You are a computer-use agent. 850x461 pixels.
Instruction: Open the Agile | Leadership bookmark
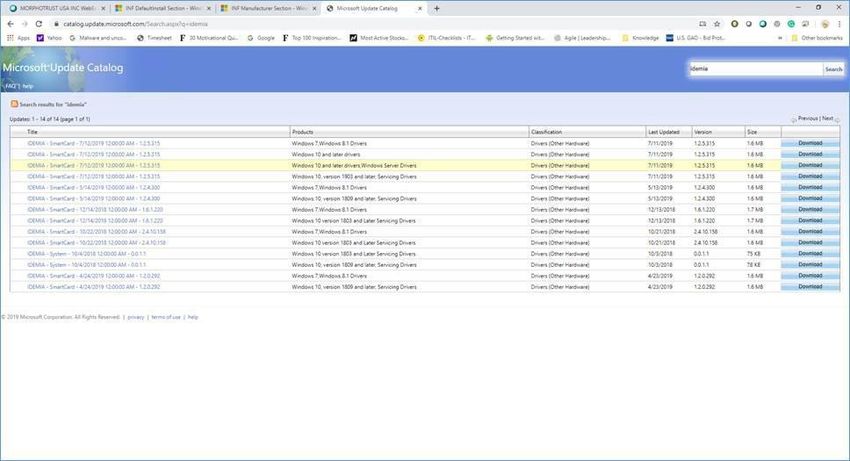coord(582,38)
